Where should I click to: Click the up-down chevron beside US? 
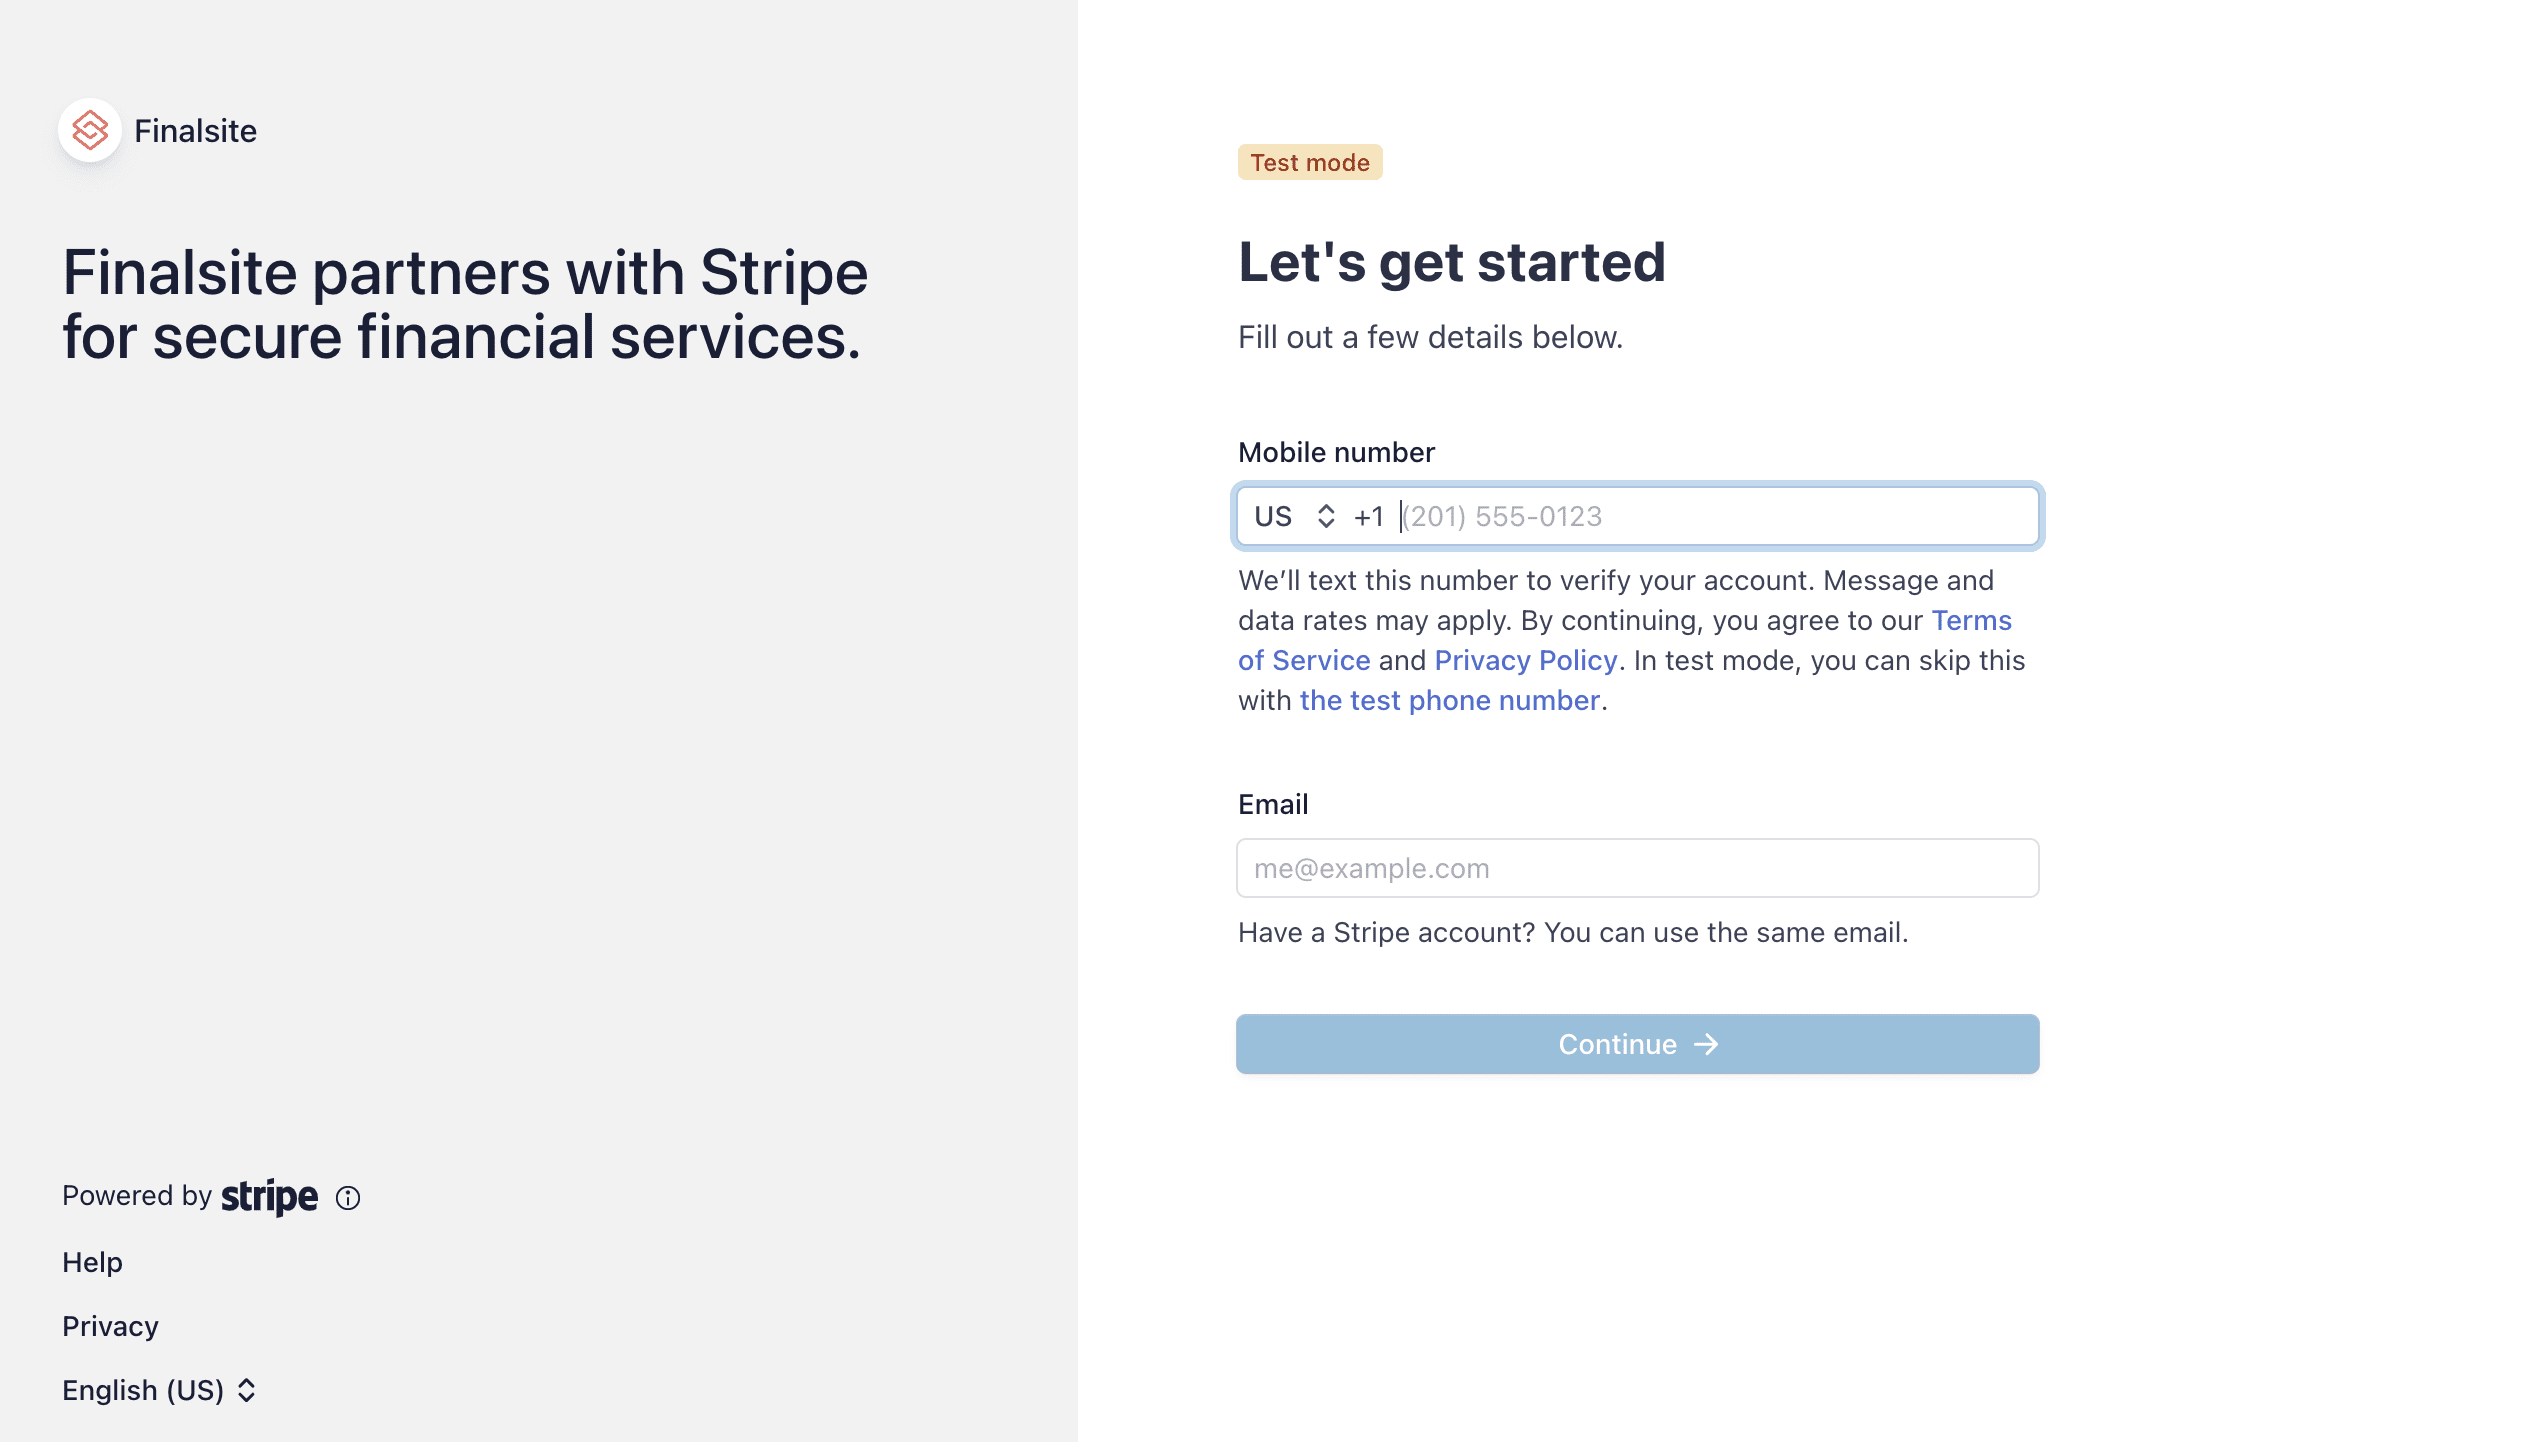[x=1326, y=517]
